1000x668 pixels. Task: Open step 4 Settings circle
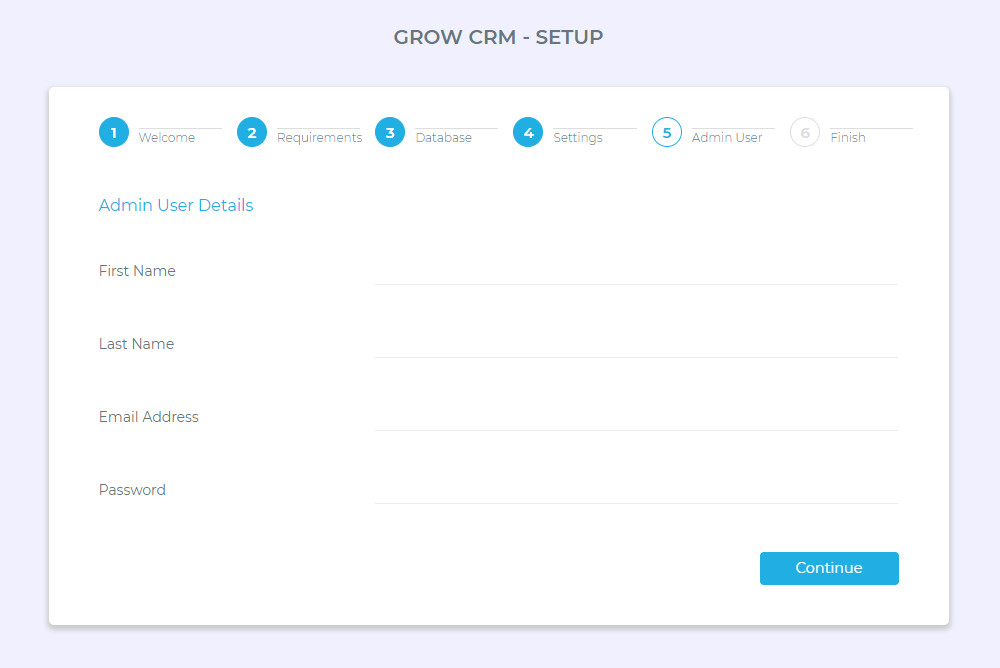pyautogui.click(x=528, y=132)
